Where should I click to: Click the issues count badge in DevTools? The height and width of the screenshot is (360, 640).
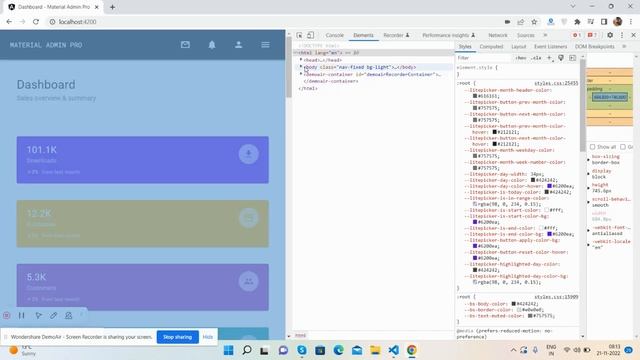coord(592,35)
